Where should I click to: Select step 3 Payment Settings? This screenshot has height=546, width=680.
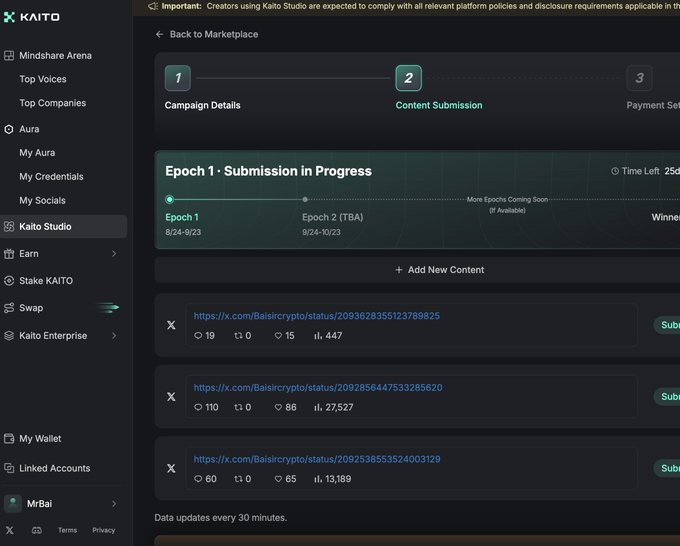pos(639,78)
